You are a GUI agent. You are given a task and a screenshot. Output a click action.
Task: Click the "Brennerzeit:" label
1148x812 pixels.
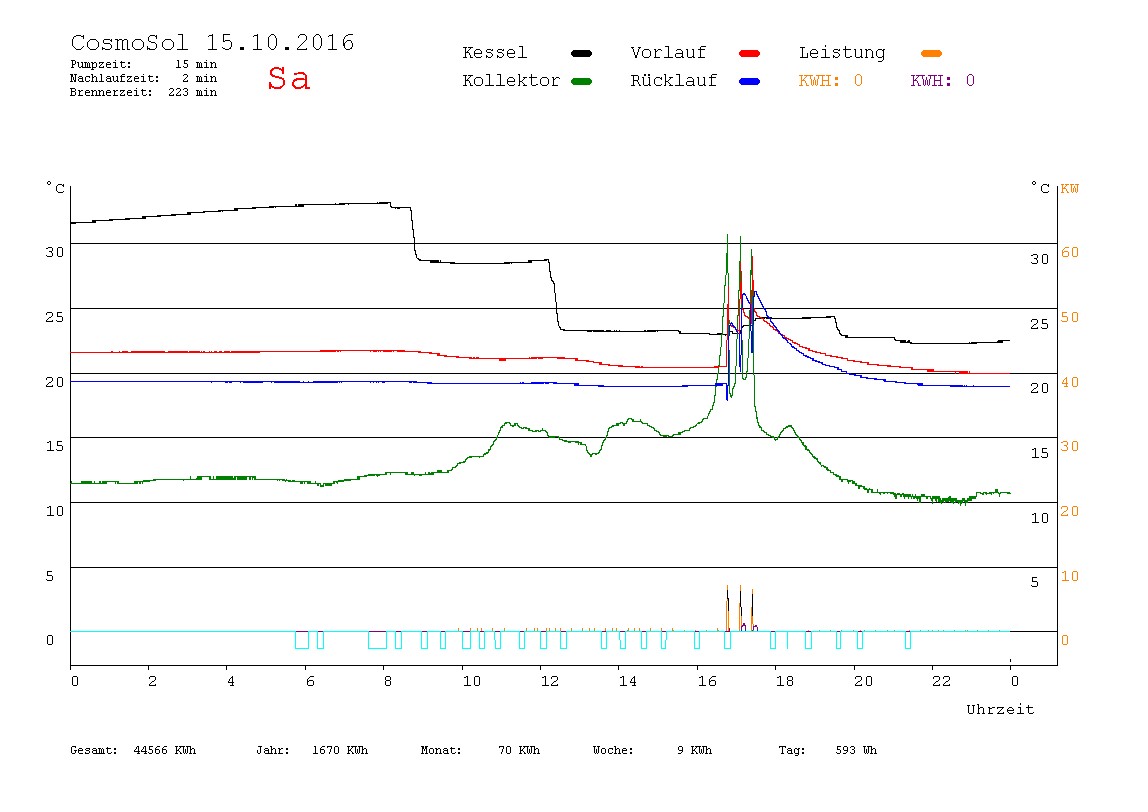[x=111, y=92]
